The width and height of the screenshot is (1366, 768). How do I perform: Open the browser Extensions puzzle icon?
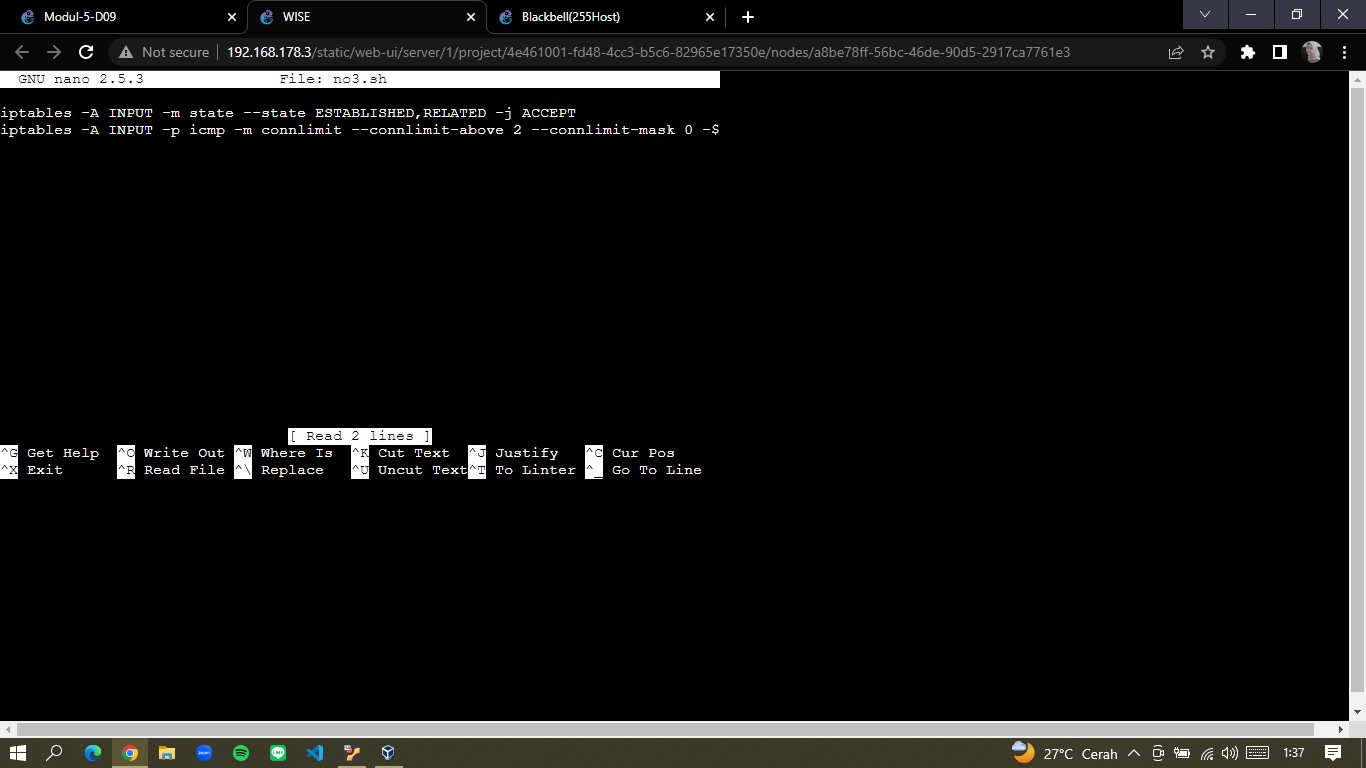click(1247, 52)
